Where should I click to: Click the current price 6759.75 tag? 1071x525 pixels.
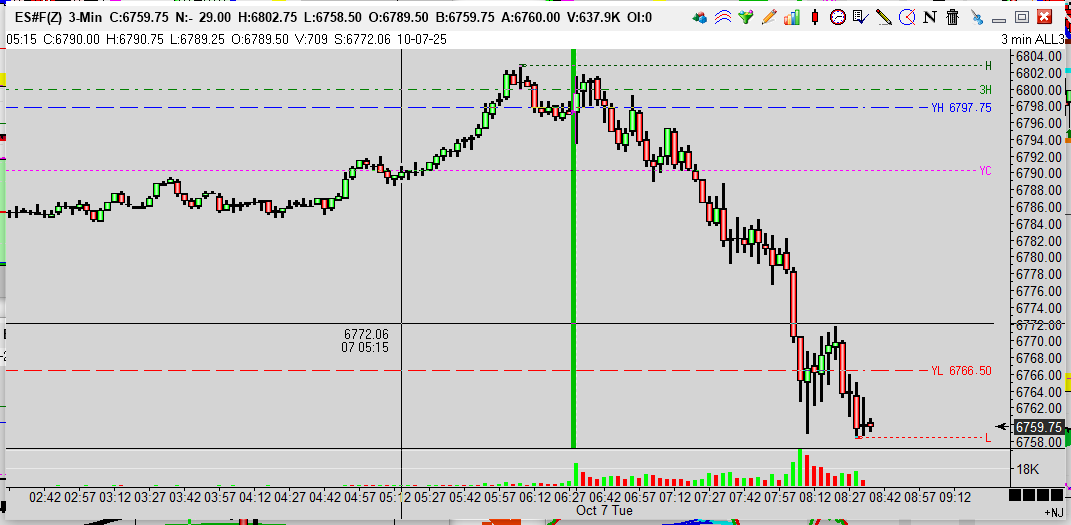pyautogui.click(x=1038, y=427)
